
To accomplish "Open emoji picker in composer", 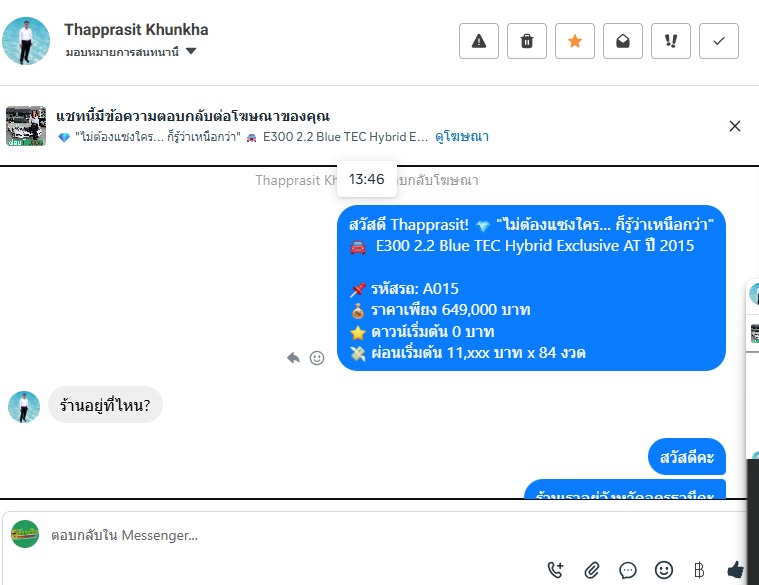I will coord(664,570).
